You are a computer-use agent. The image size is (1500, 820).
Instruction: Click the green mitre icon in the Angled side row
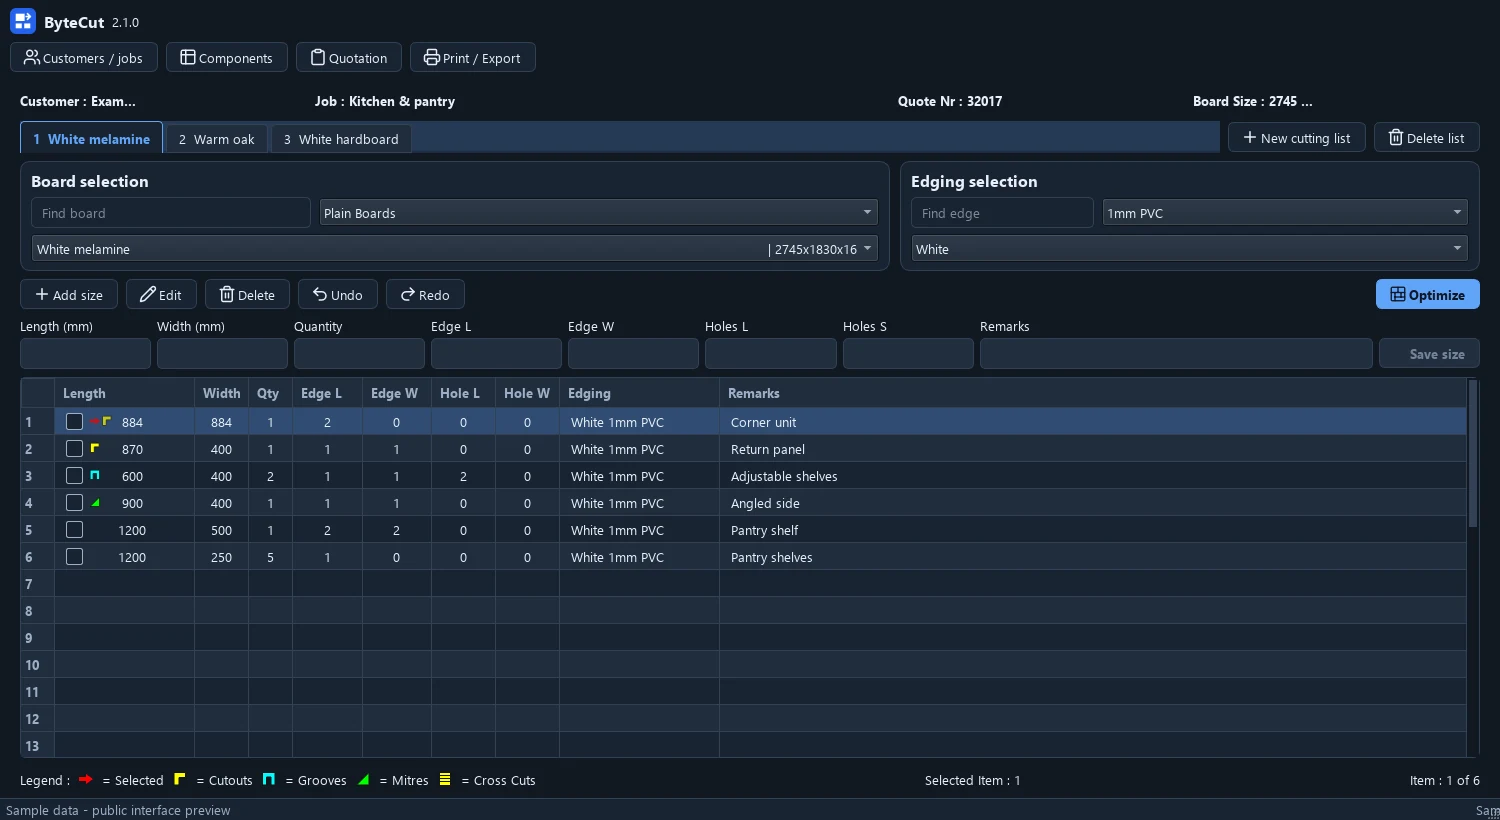click(95, 502)
